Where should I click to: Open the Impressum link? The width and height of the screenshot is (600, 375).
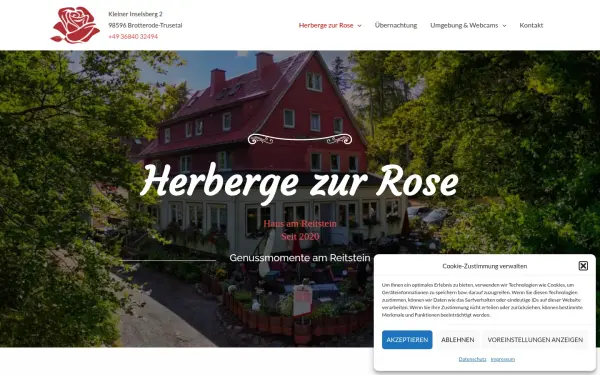(502, 359)
